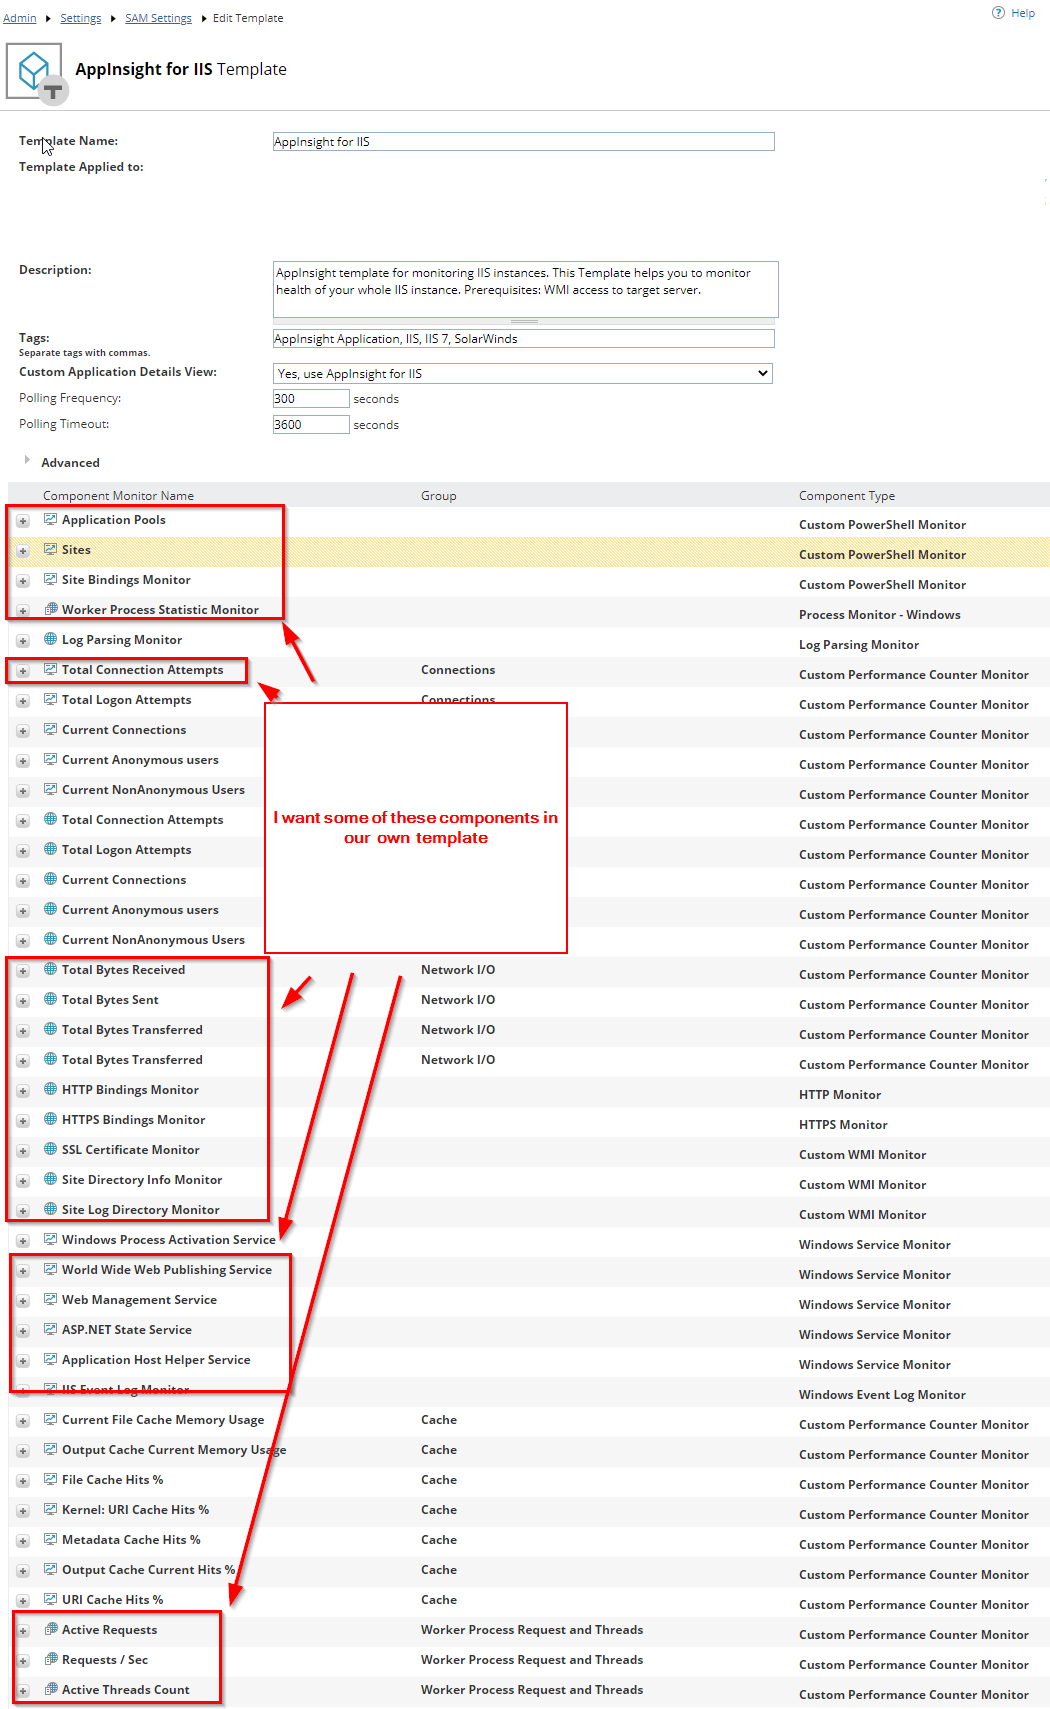The height and width of the screenshot is (1709, 1050).
Task: Click the World Wide Web Publishing Service icon
Action: coord(50,1269)
